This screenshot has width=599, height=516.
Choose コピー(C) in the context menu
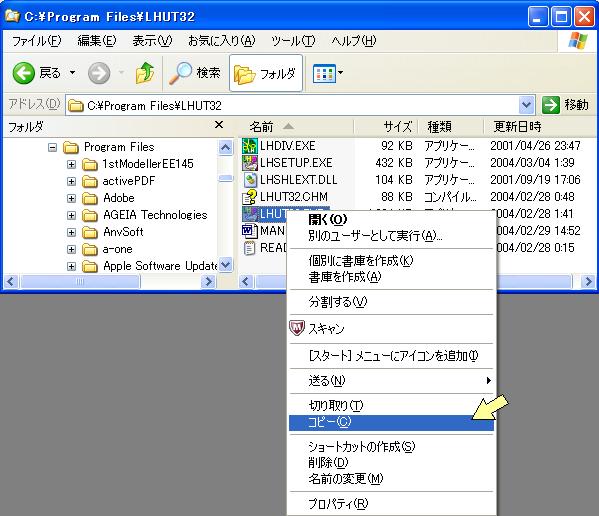pyautogui.click(x=392, y=422)
